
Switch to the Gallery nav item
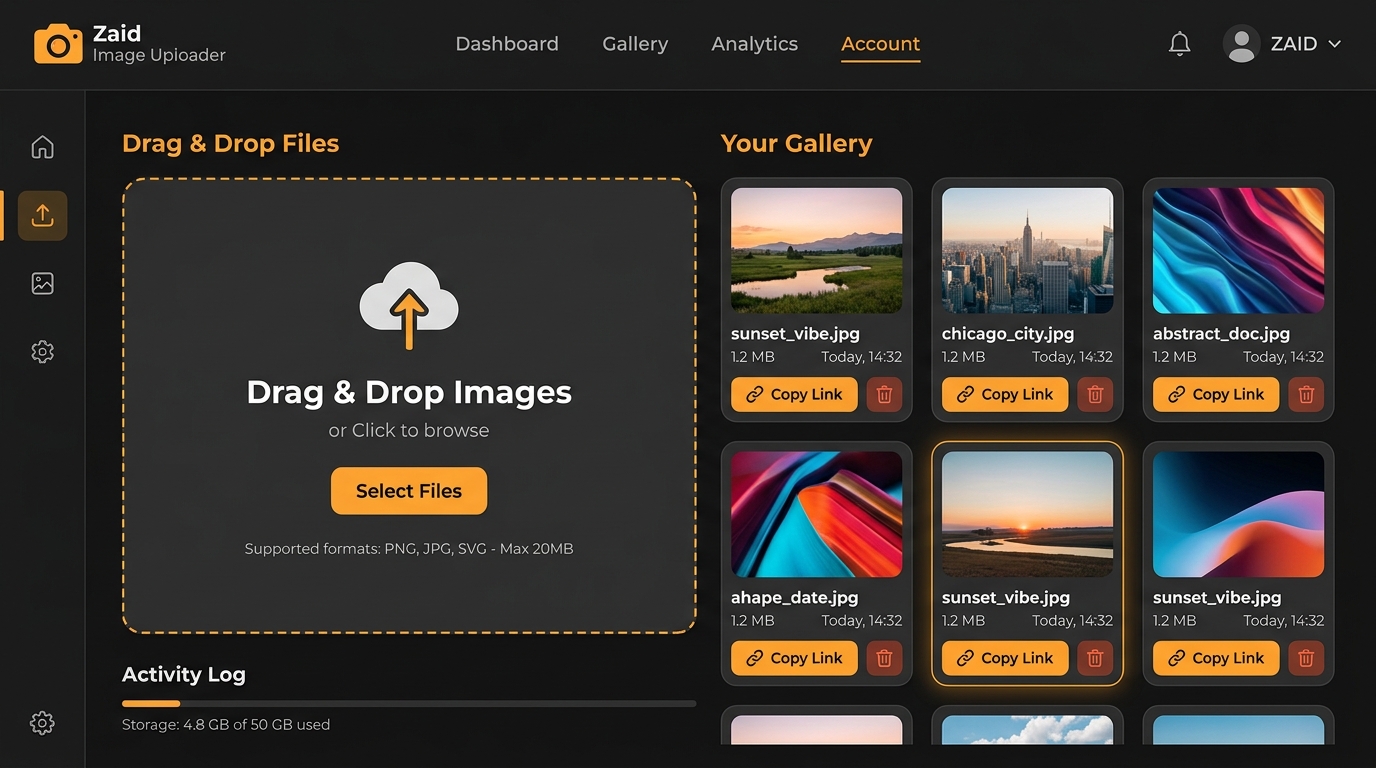point(635,44)
